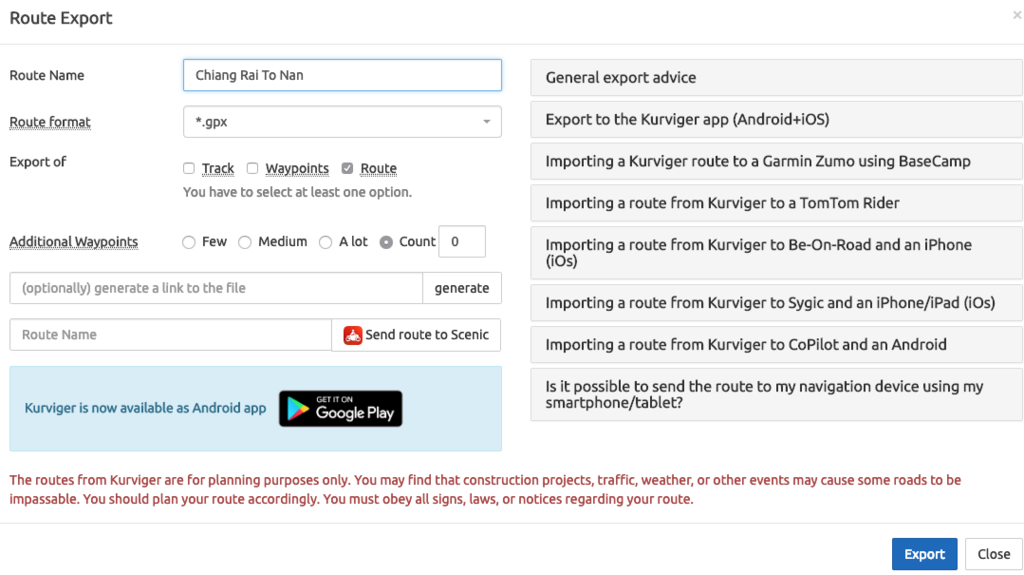Image resolution: width=1024 pixels, height=575 pixels.
Task: Click the Track label text
Action: (217, 169)
